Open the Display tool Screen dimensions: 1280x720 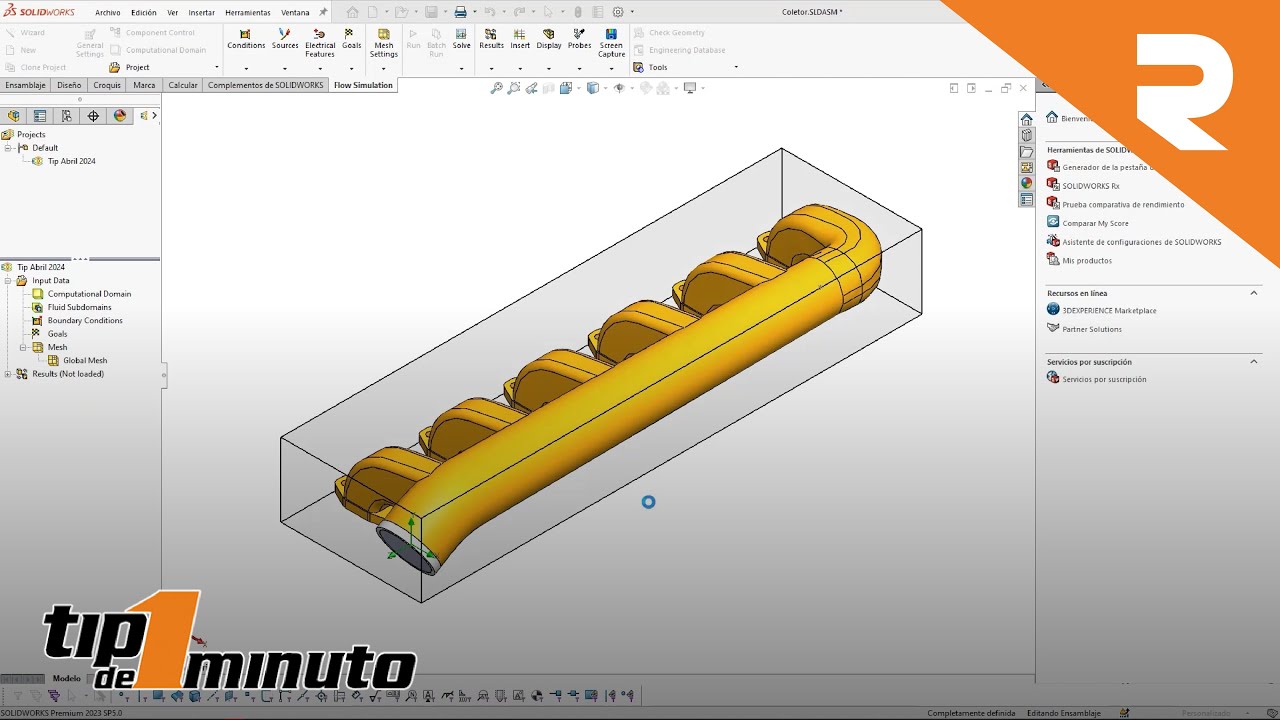pos(549,39)
